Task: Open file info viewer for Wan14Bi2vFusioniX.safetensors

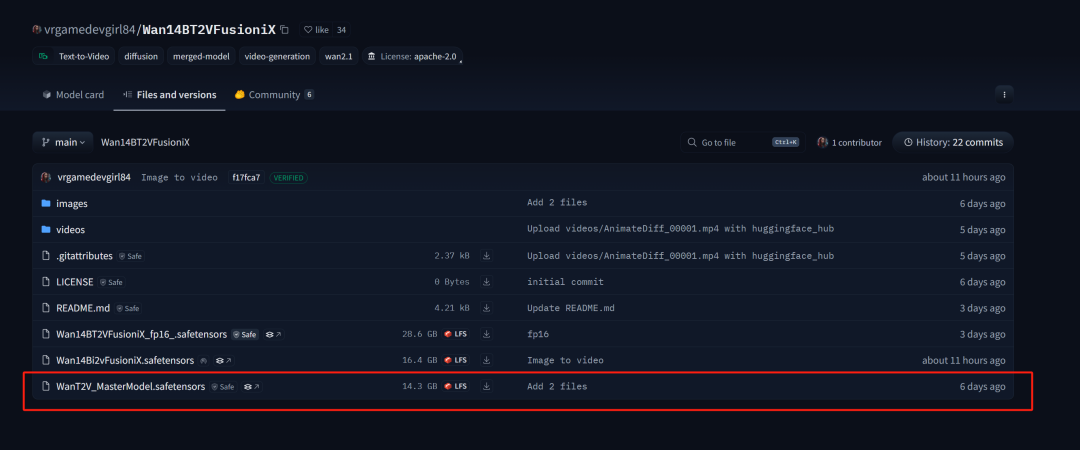Action: click(x=224, y=361)
